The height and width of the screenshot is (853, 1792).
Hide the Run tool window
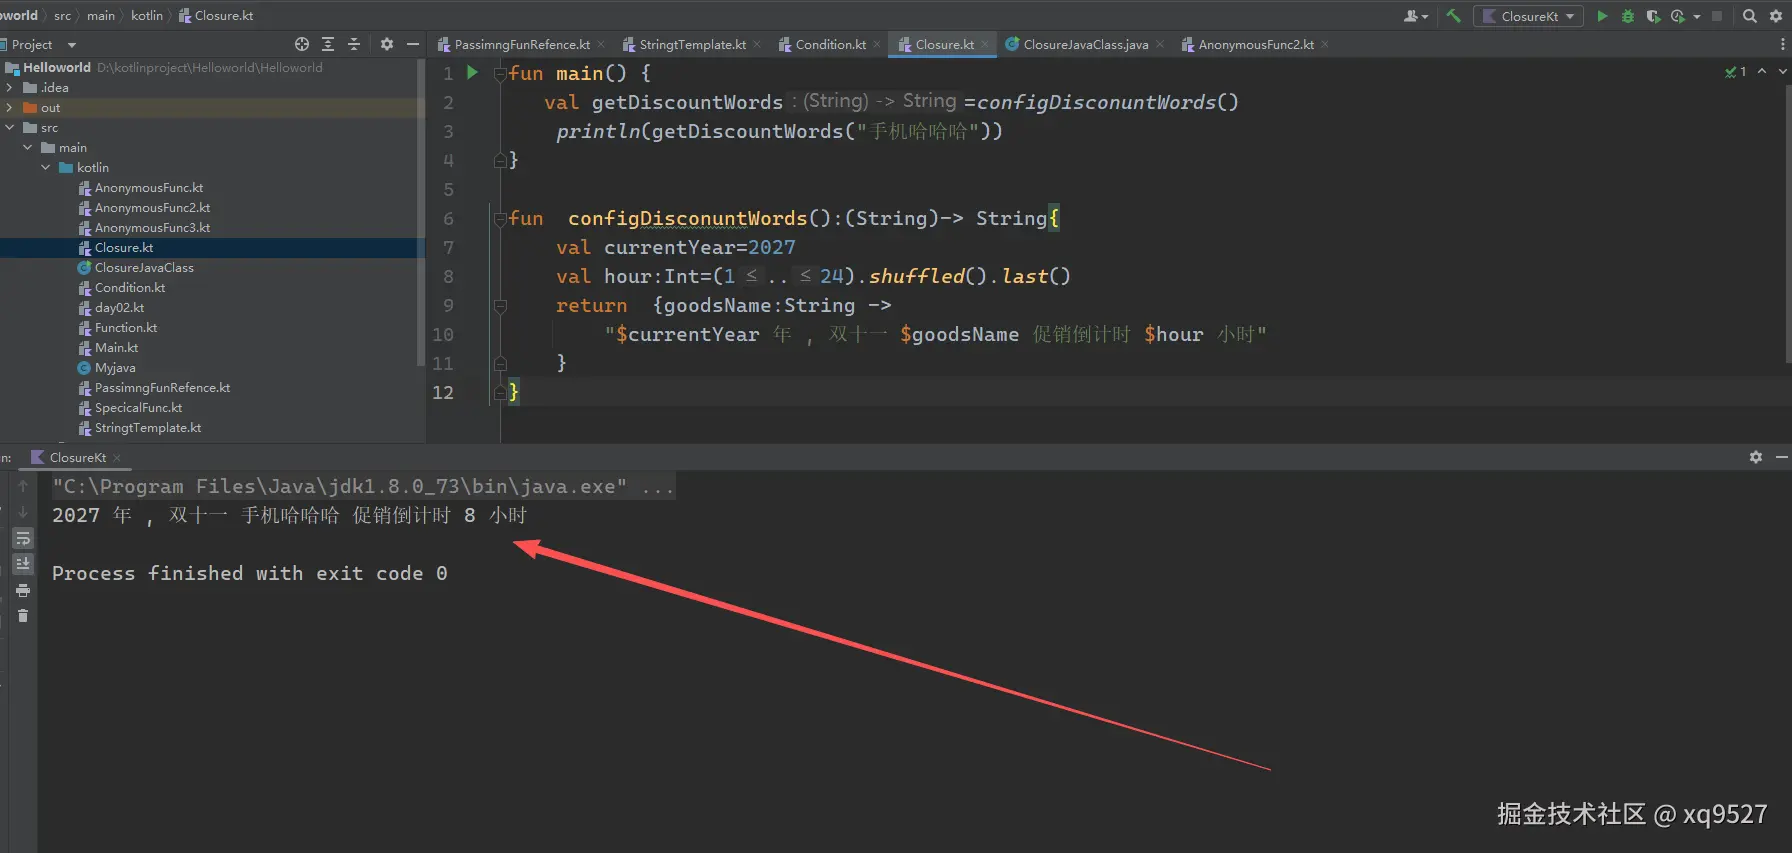[x=1782, y=457]
